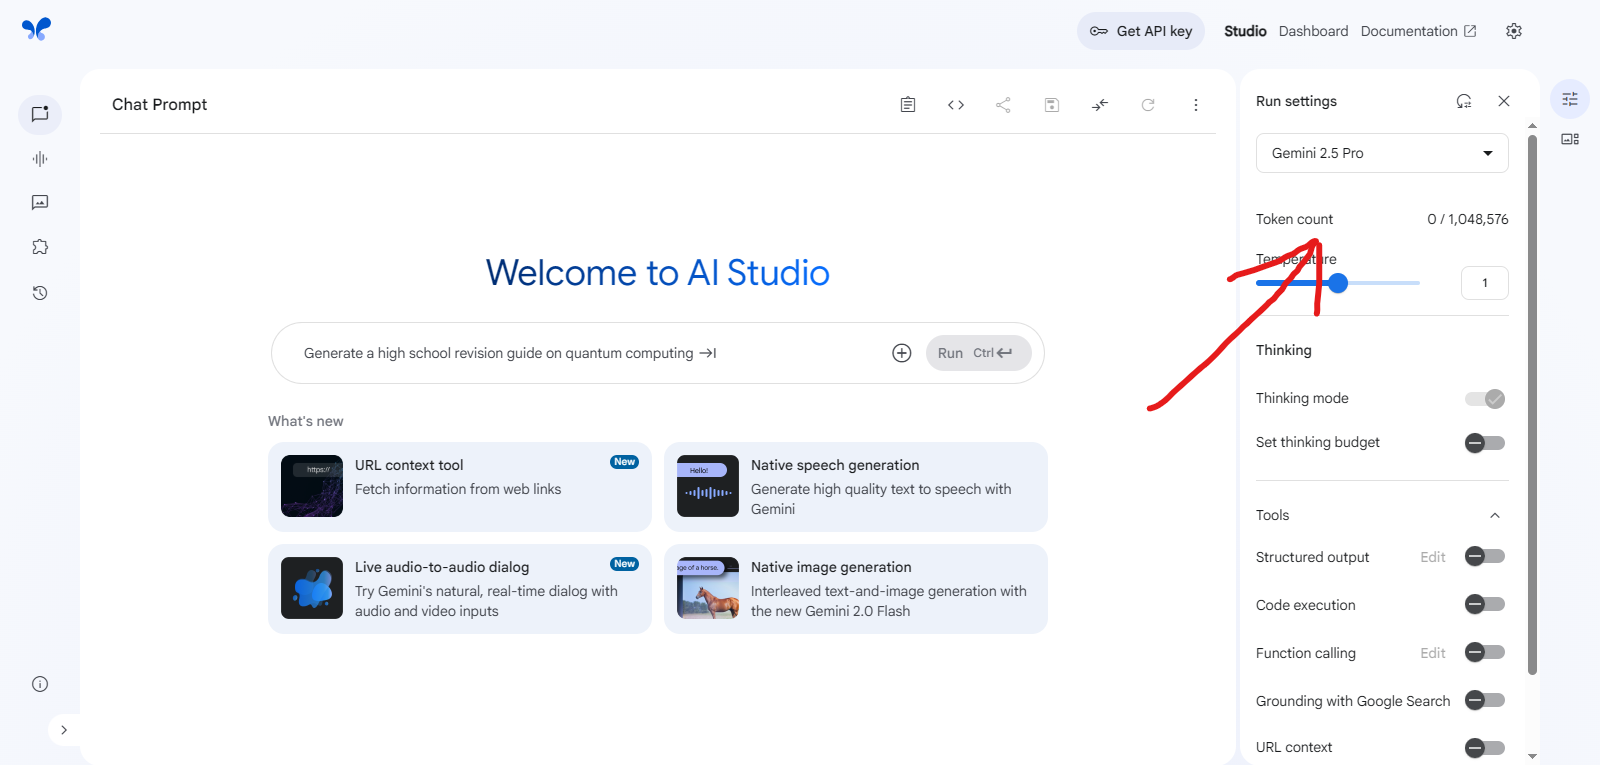Open the Documentation link

click(1418, 31)
